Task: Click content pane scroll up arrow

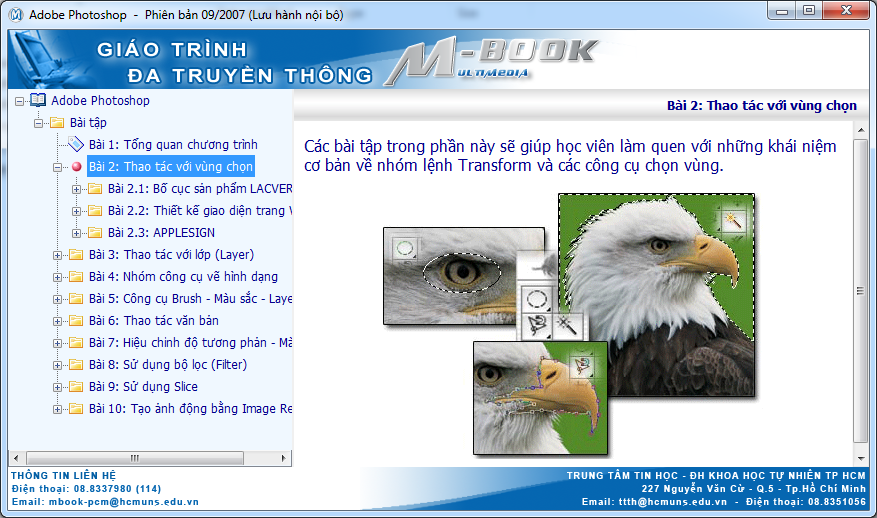Action: (861, 131)
